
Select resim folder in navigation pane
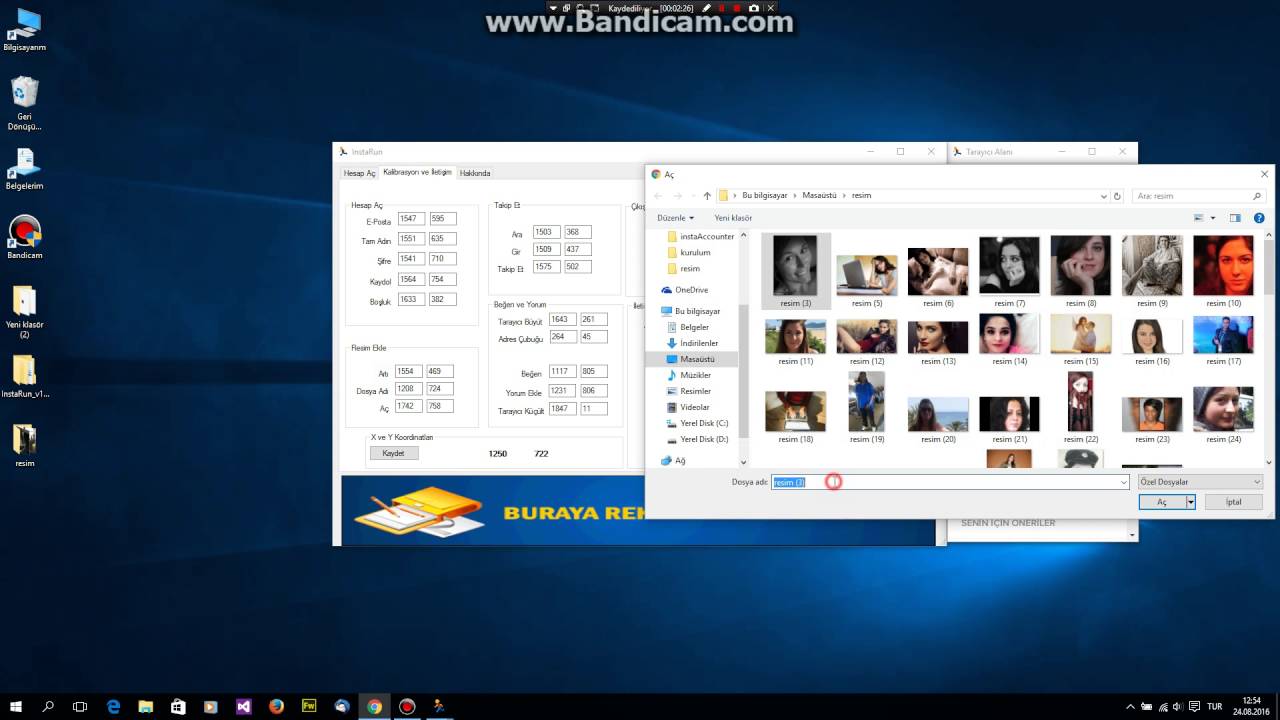click(682, 269)
